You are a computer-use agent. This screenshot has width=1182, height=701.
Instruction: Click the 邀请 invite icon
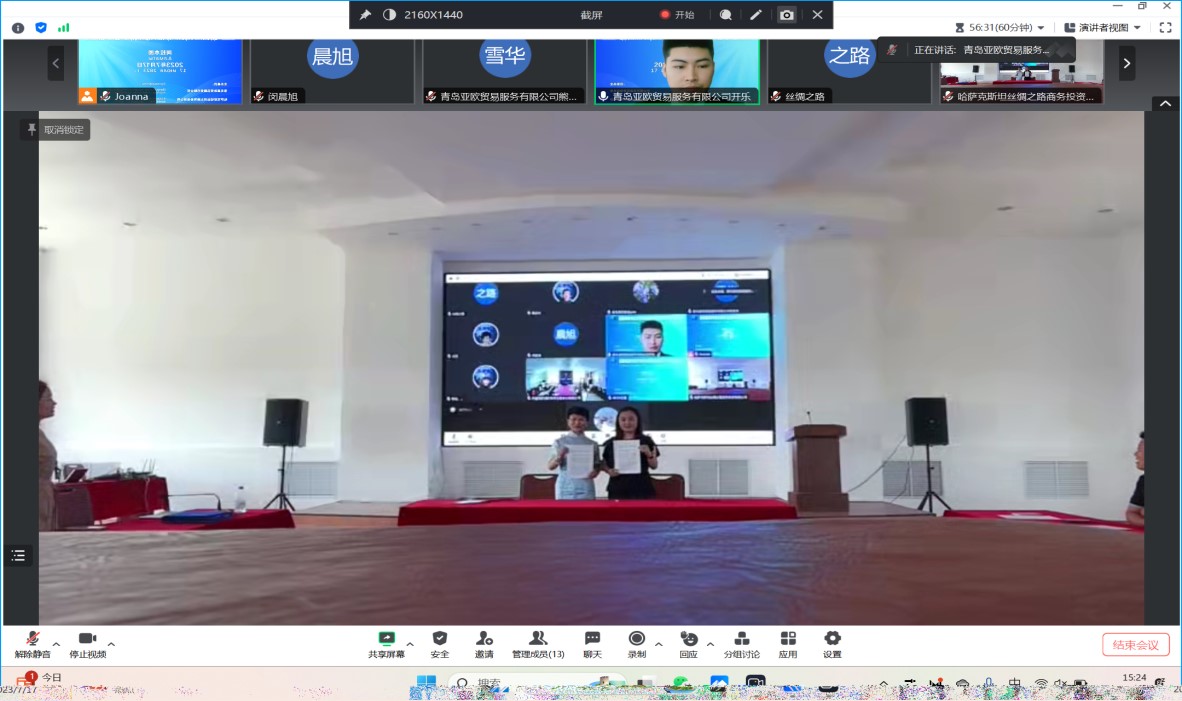(x=484, y=640)
